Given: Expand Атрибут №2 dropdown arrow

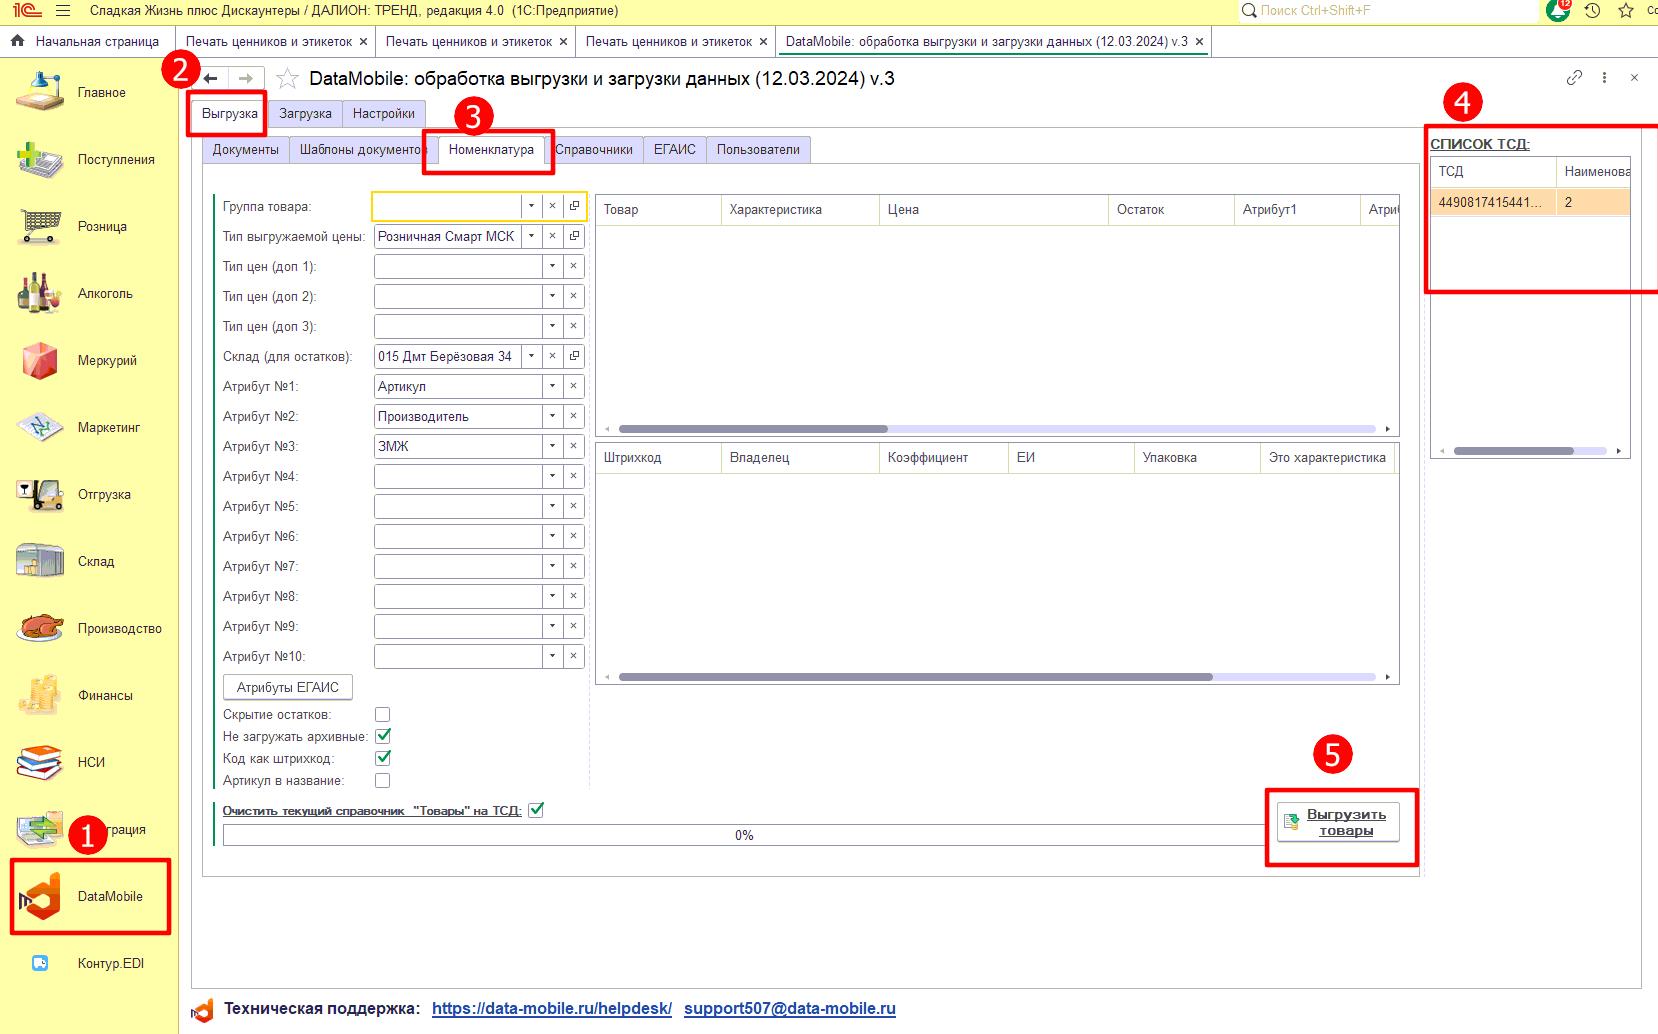Looking at the screenshot, I should pos(552,416).
